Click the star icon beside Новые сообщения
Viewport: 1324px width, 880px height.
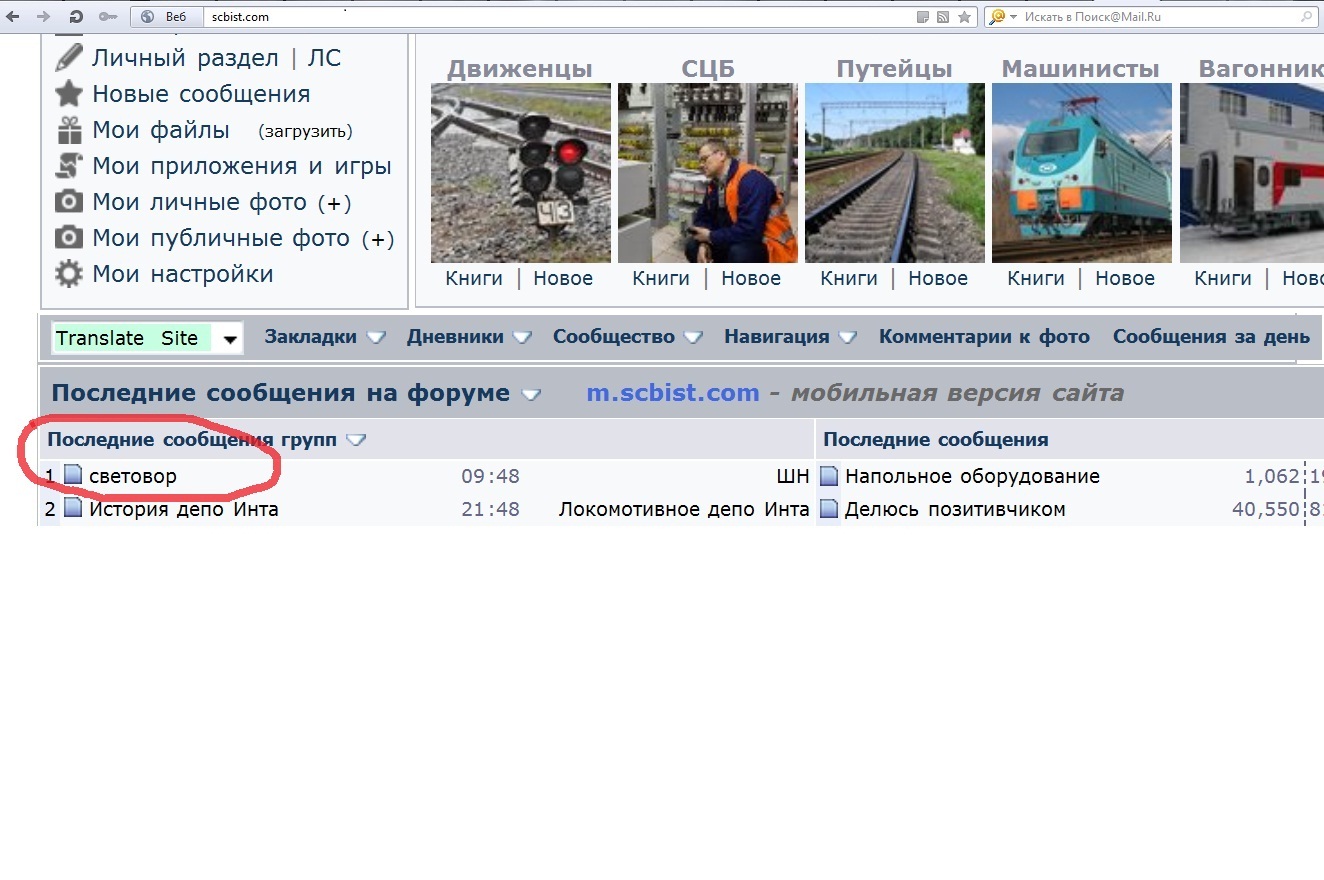click(x=68, y=94)
